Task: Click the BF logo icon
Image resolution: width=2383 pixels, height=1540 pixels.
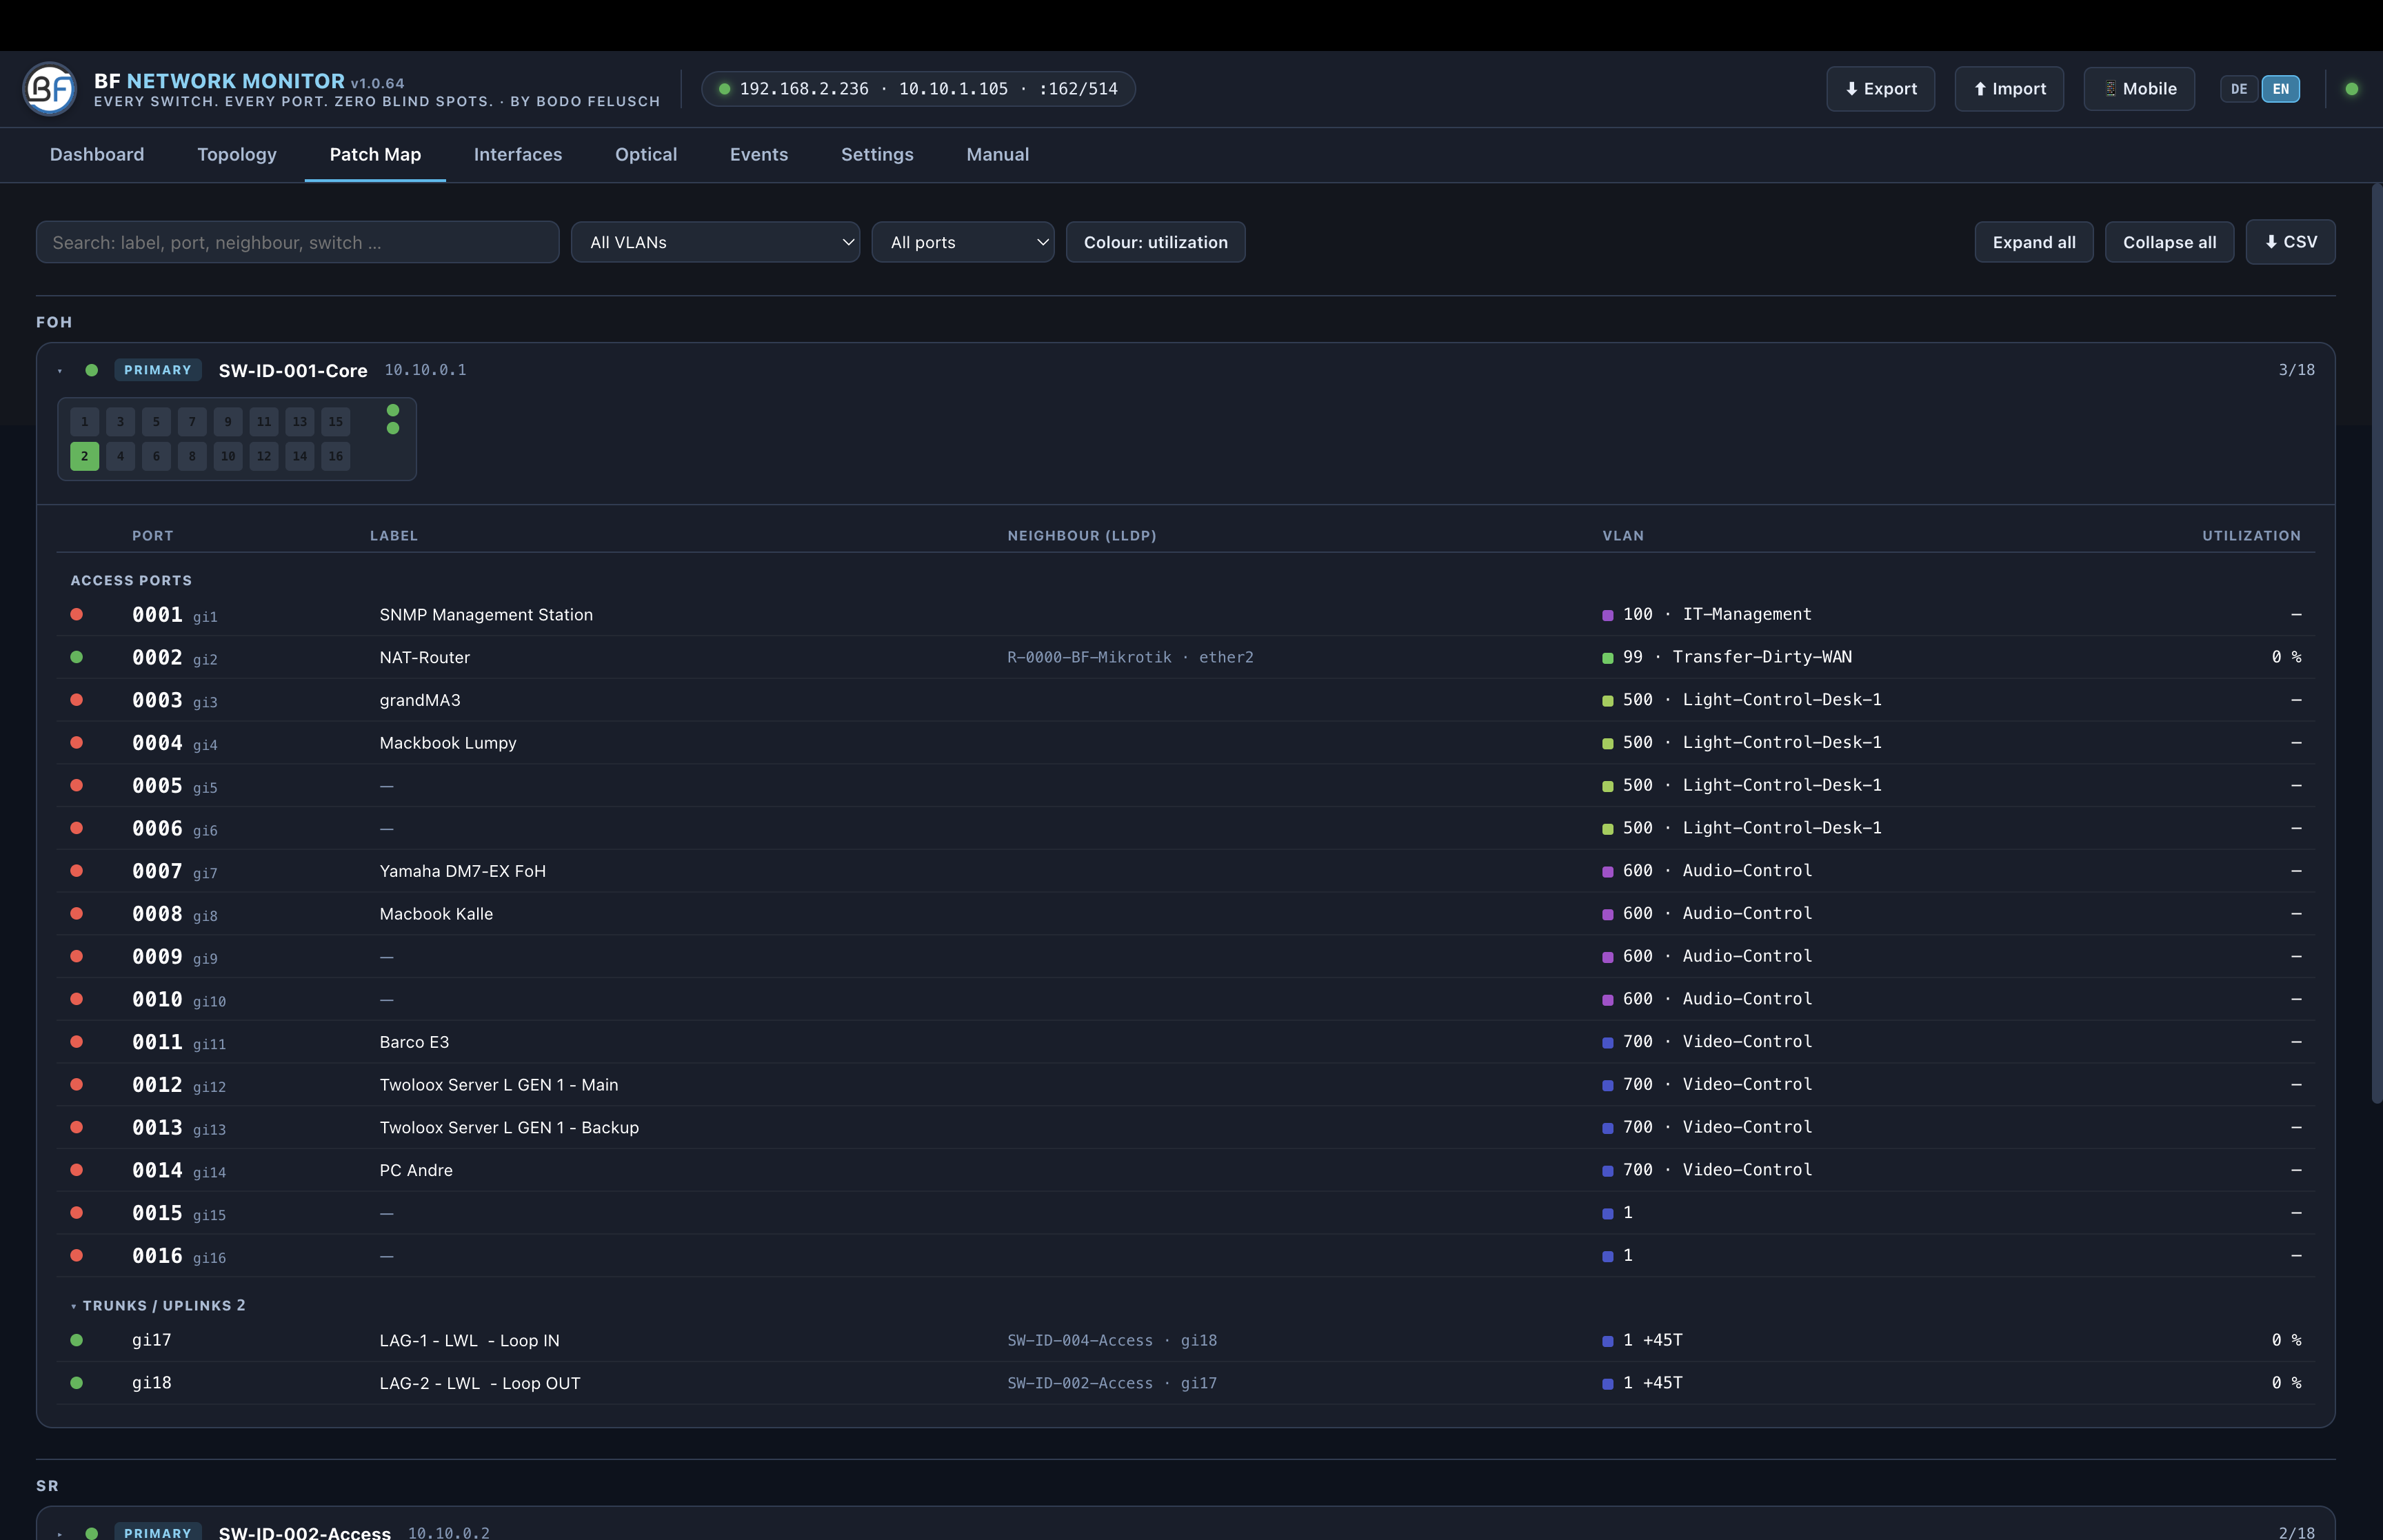Action: pyautogui.click(x=50, y=89)
